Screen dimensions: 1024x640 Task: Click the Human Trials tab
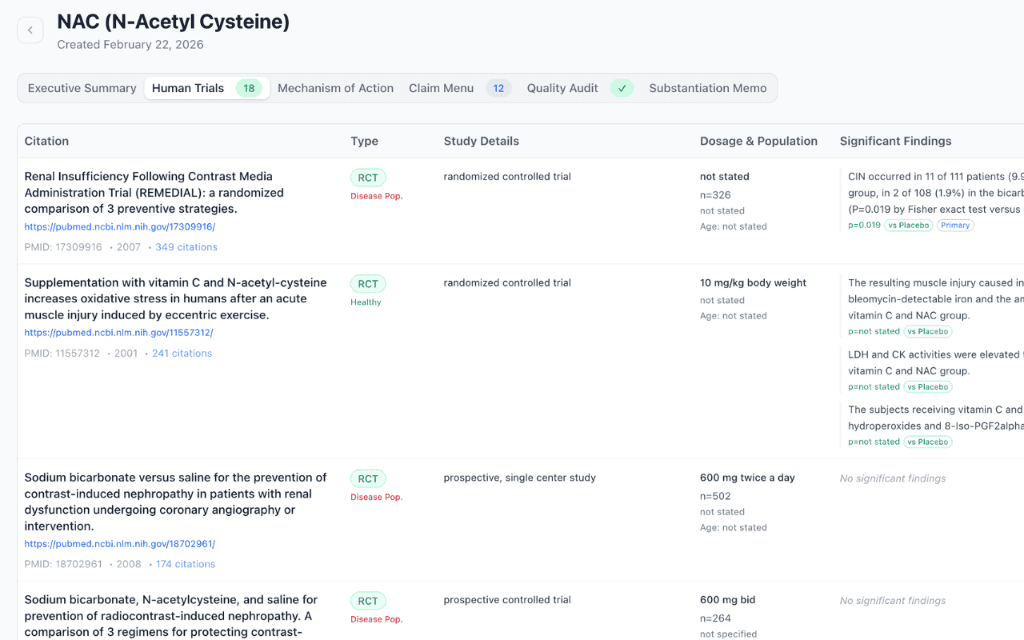[188, 88]
